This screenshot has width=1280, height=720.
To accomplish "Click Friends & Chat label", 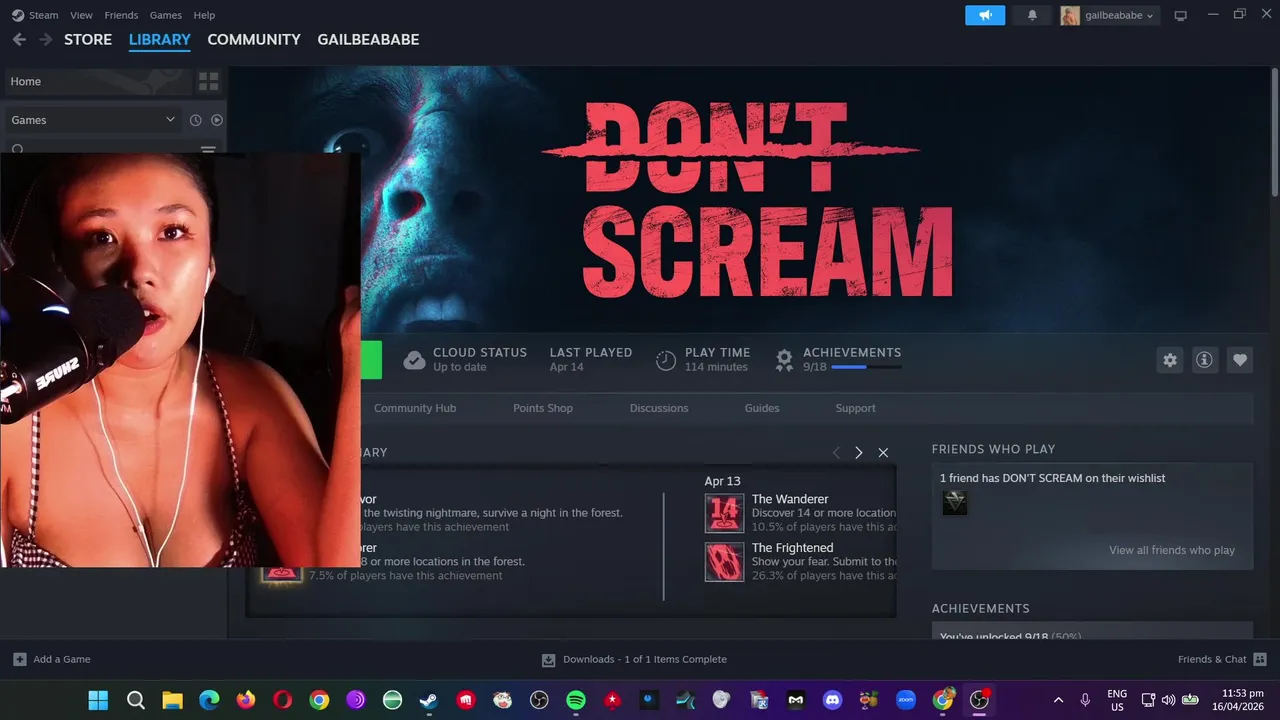I will pyautogui.click(x=1212, y=659).
